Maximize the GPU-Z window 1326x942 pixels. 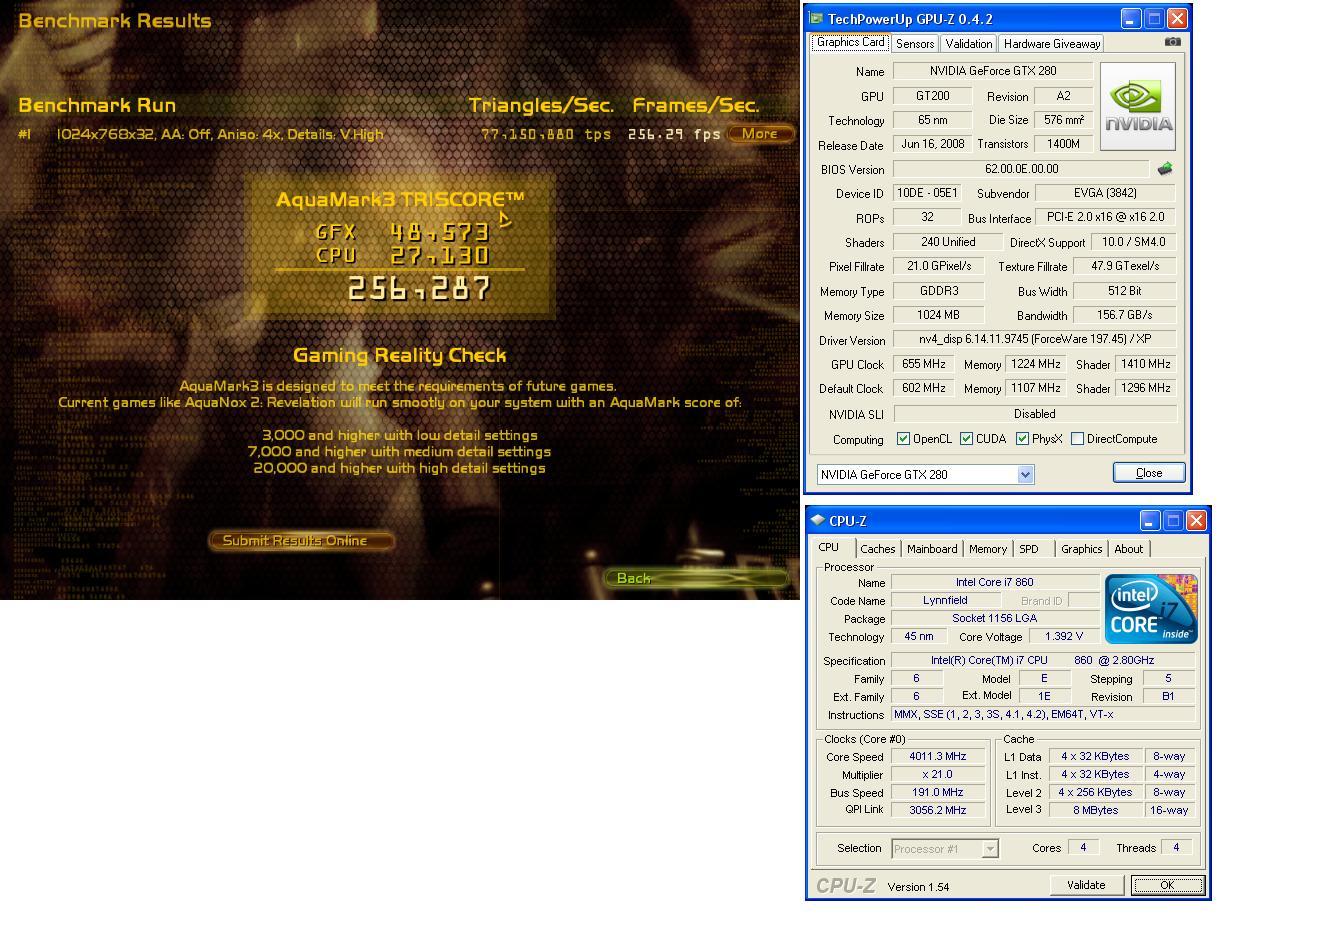point(1154,18)
